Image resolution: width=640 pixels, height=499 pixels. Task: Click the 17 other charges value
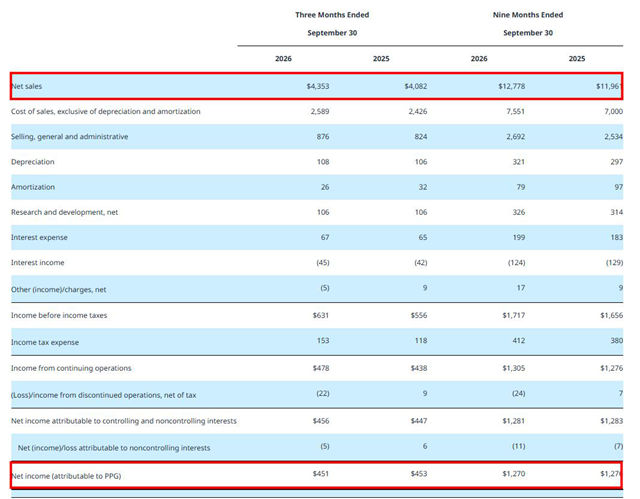tap(521, 288)
